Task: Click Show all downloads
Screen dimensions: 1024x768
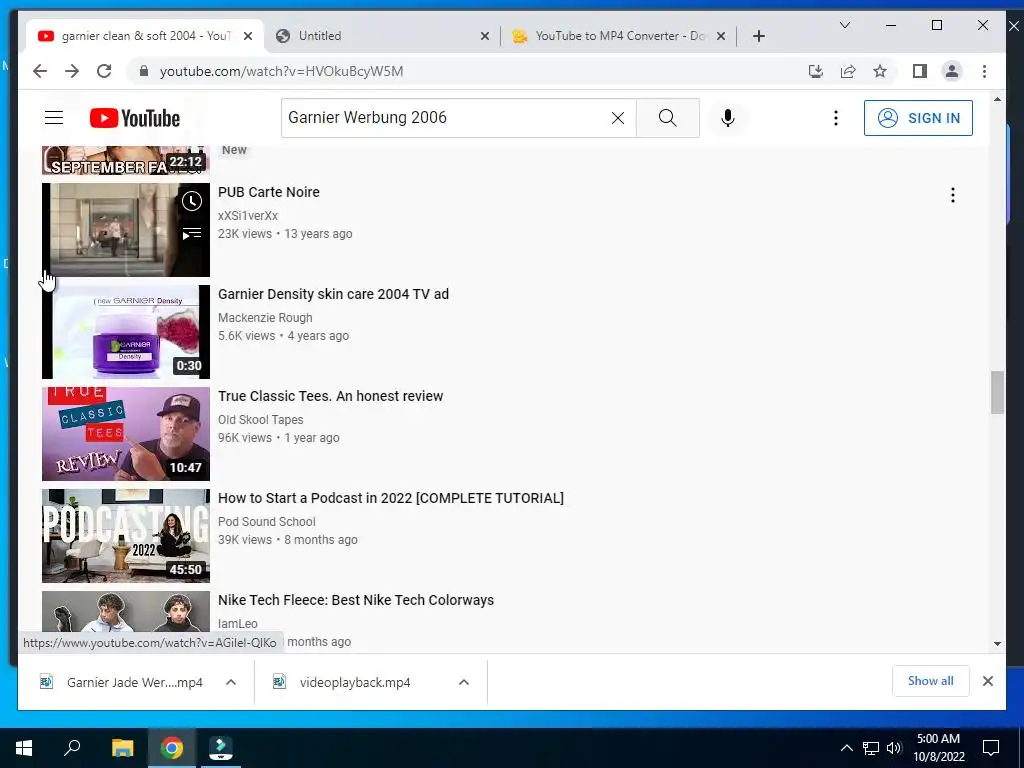Action: click(931, 681)
